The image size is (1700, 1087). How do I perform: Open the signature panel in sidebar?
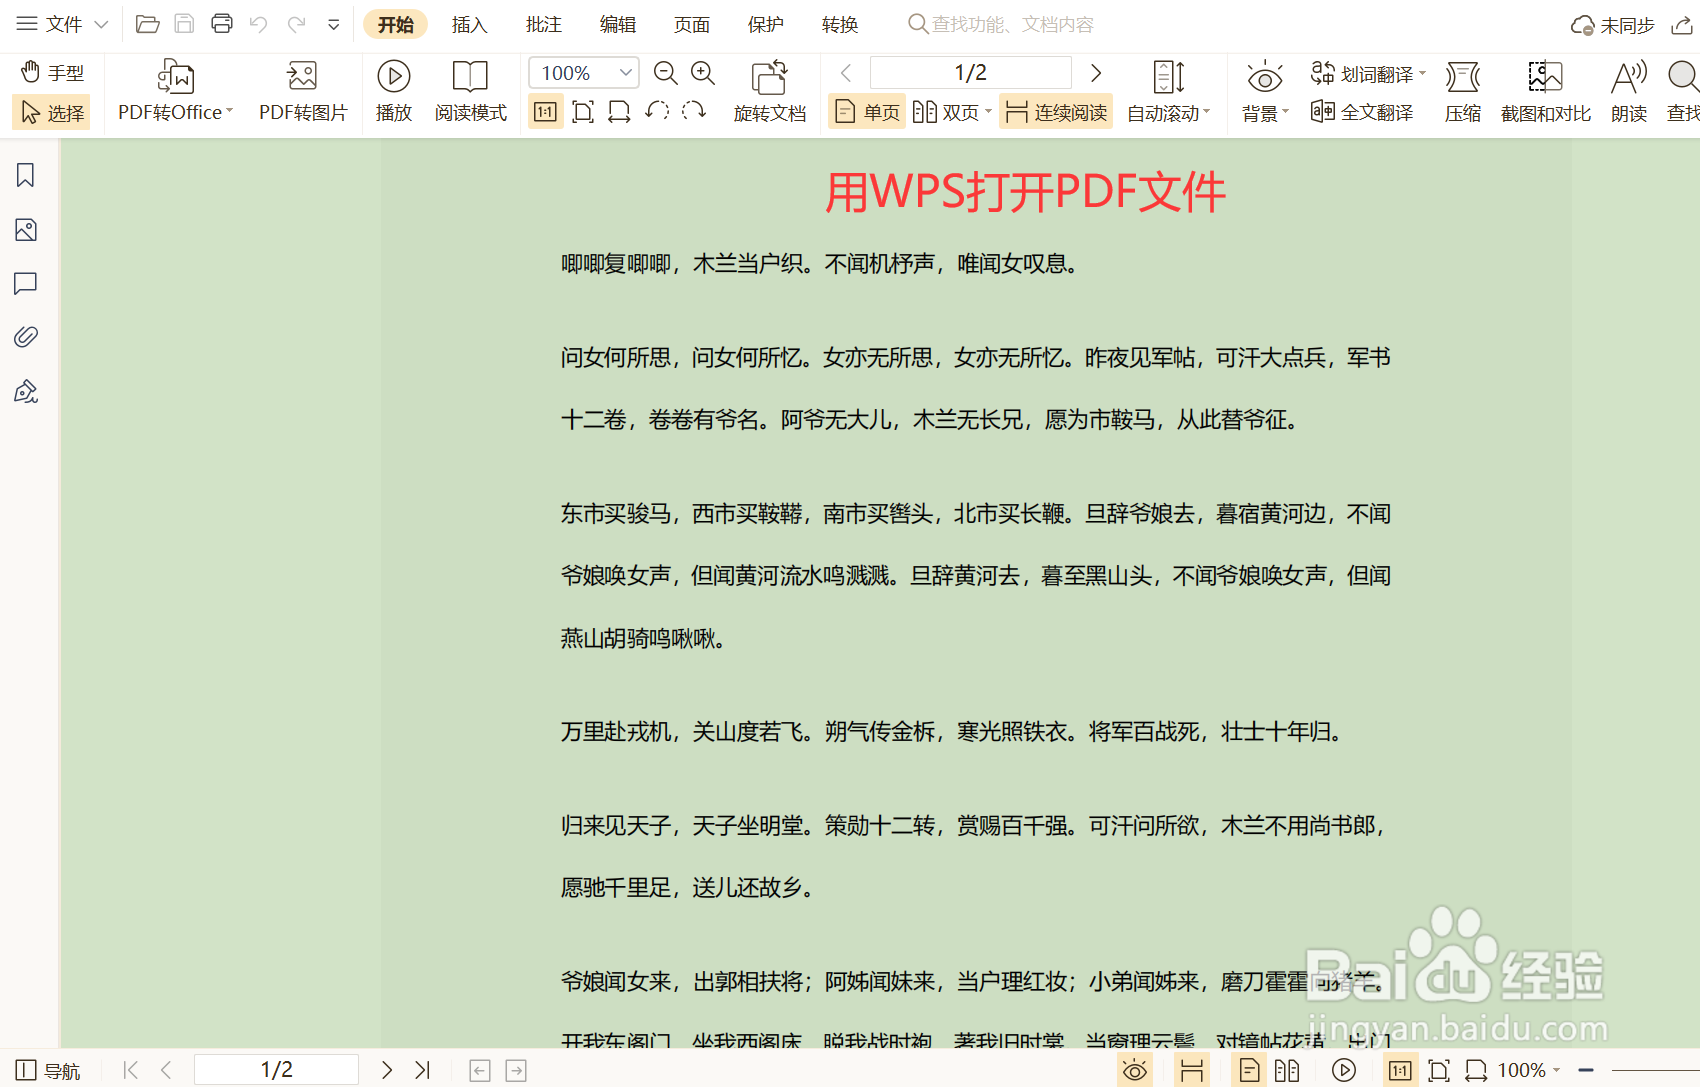26,391
